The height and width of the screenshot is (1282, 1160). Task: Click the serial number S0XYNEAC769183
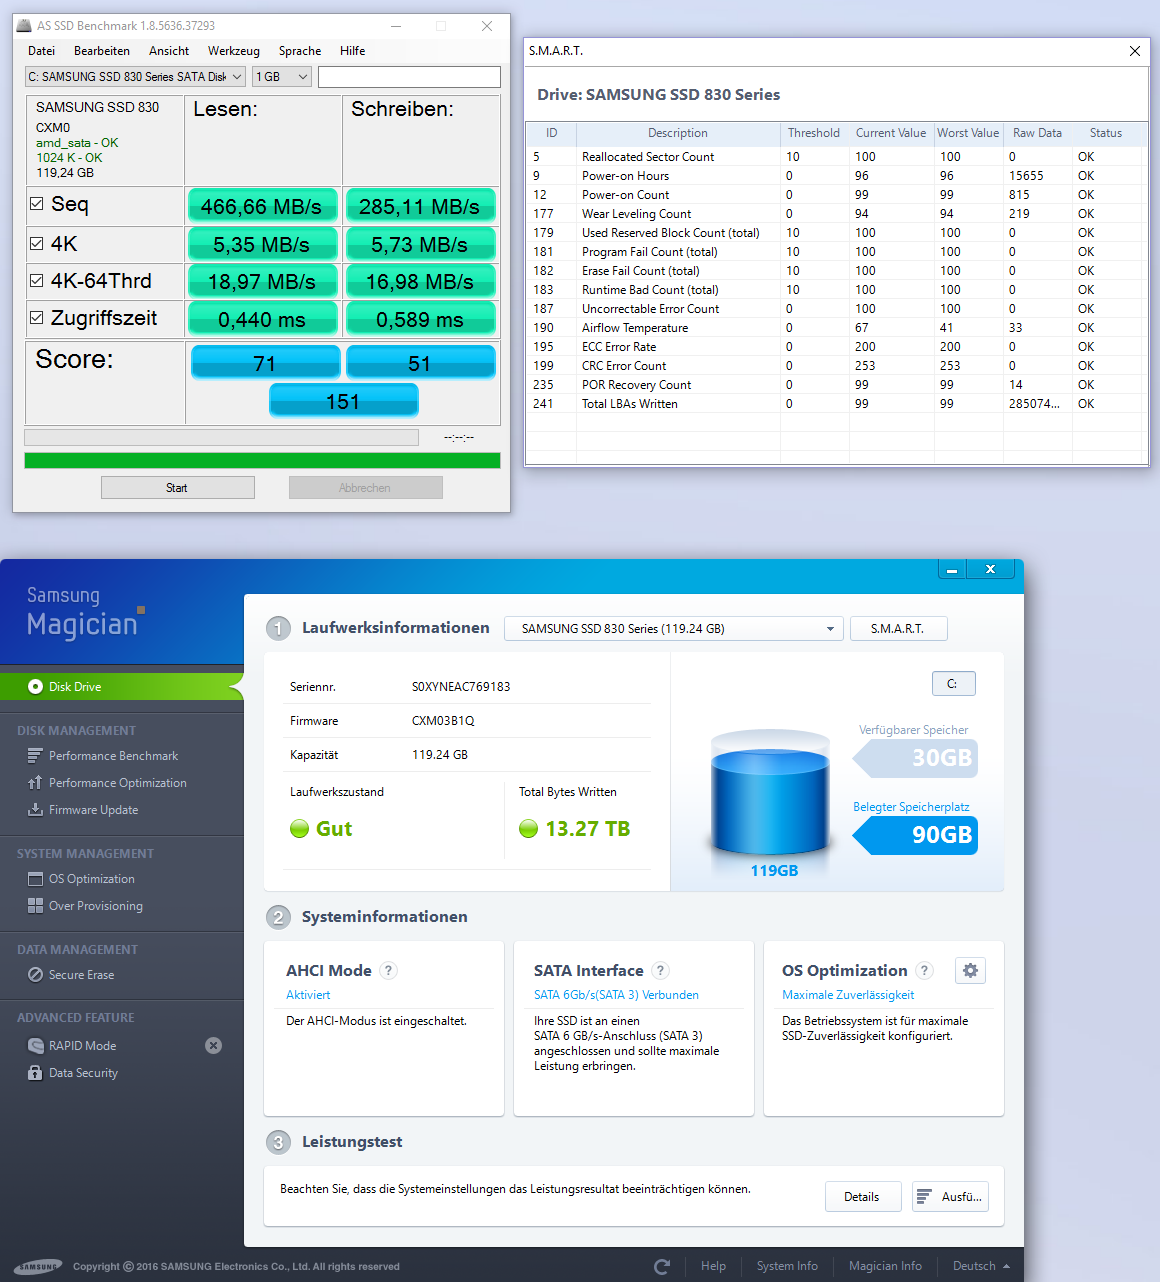coord(461,687)
